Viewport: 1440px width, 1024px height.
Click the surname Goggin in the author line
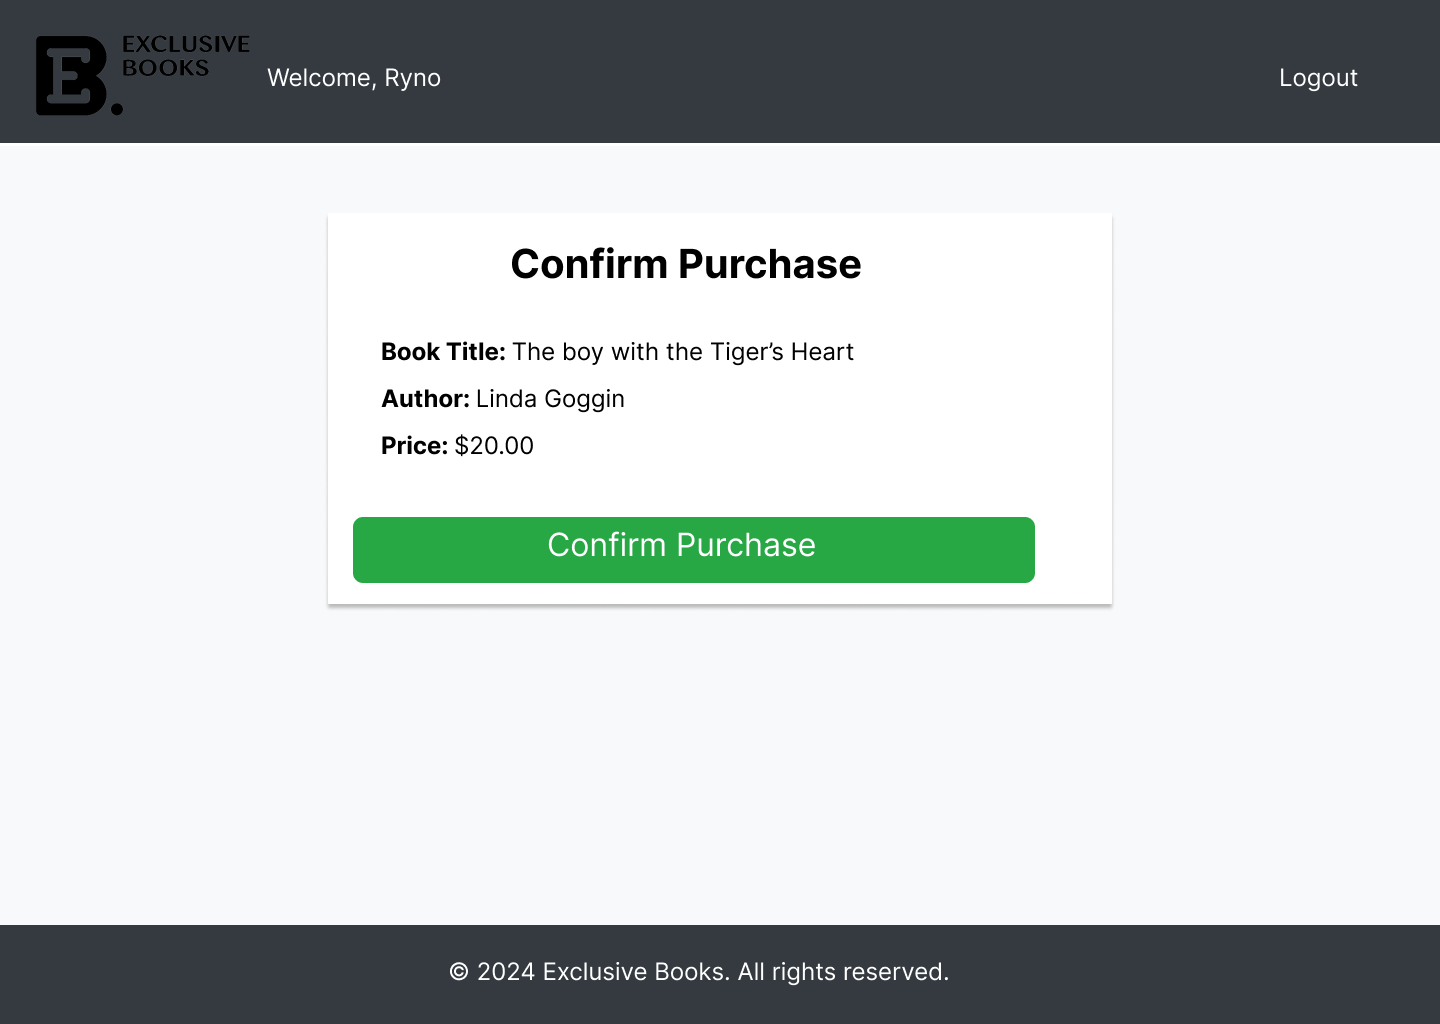point(584,399)
